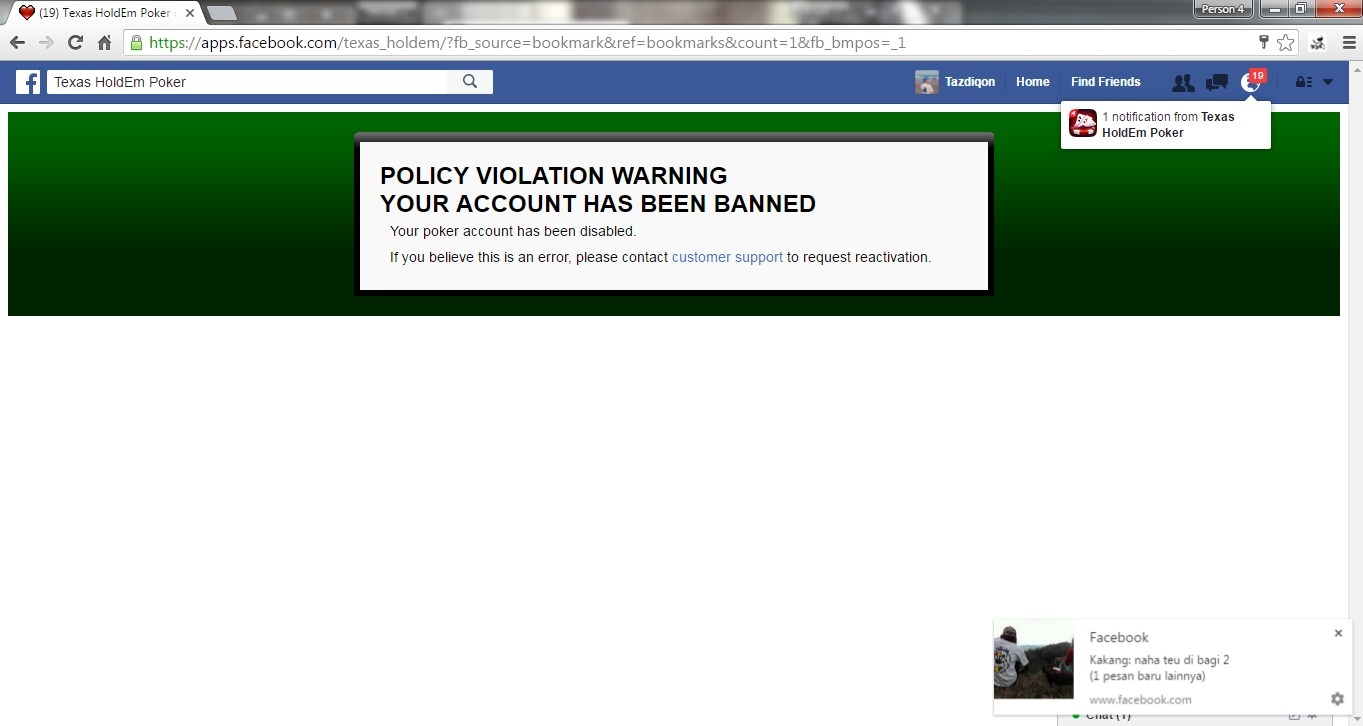Reload the page with the refresh icon
This screenshot has width=1363, height=726.
pos(75,43)
